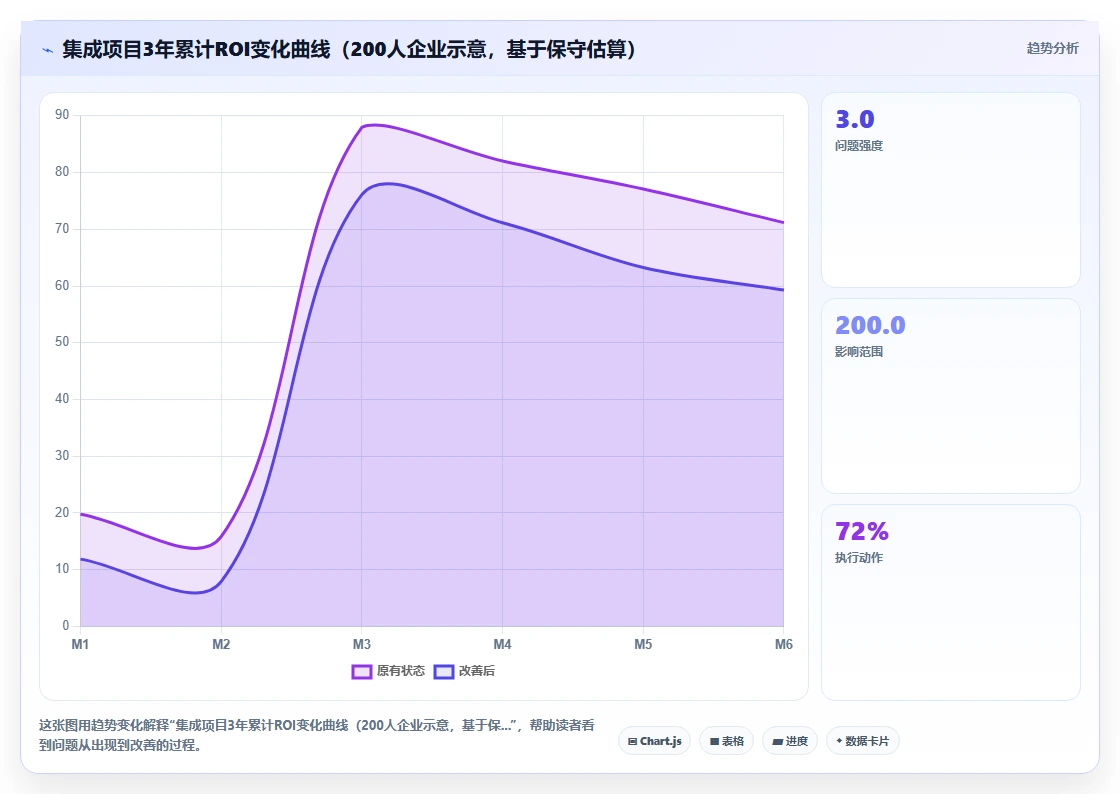Click the 90 y-axis value

tap(62, 115)
